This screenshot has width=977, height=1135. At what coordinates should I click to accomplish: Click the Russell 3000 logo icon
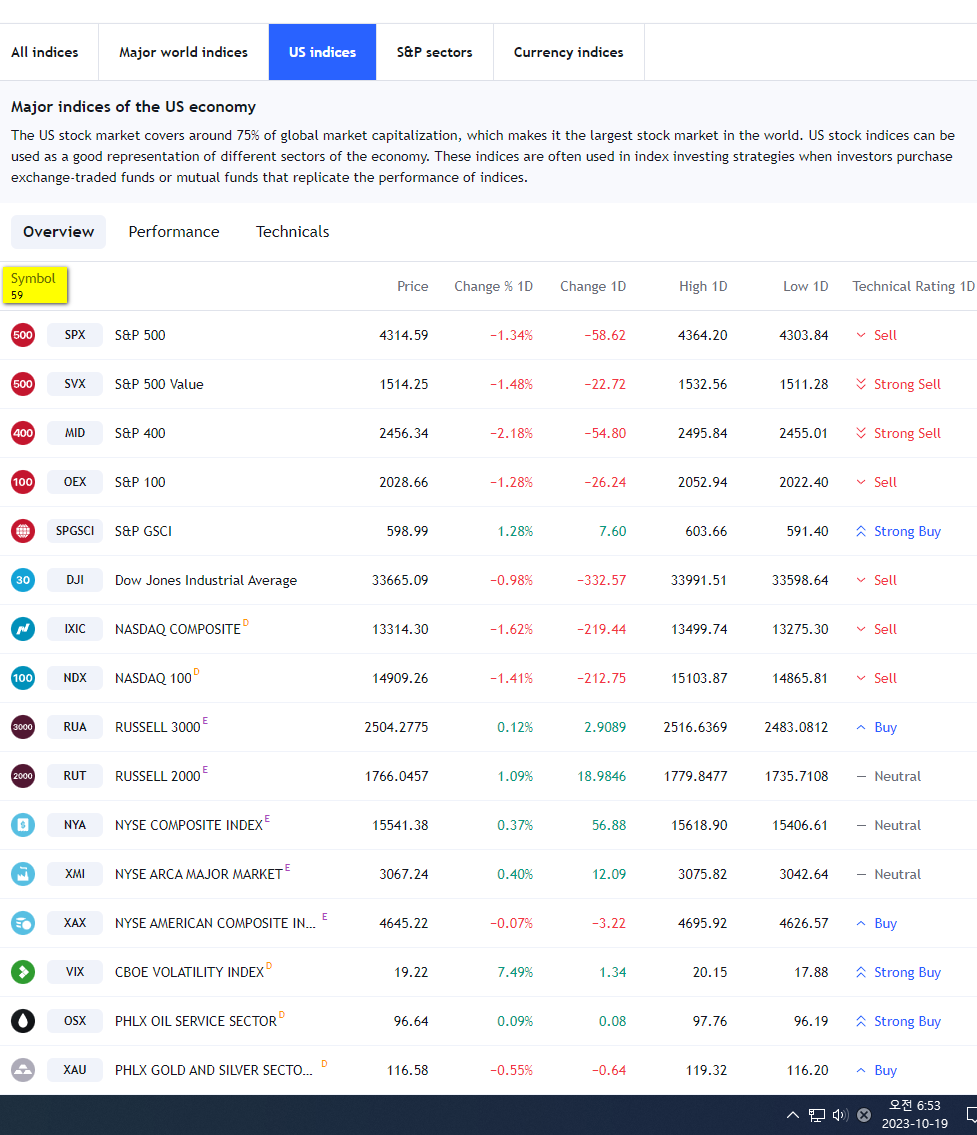click(23, 727)
